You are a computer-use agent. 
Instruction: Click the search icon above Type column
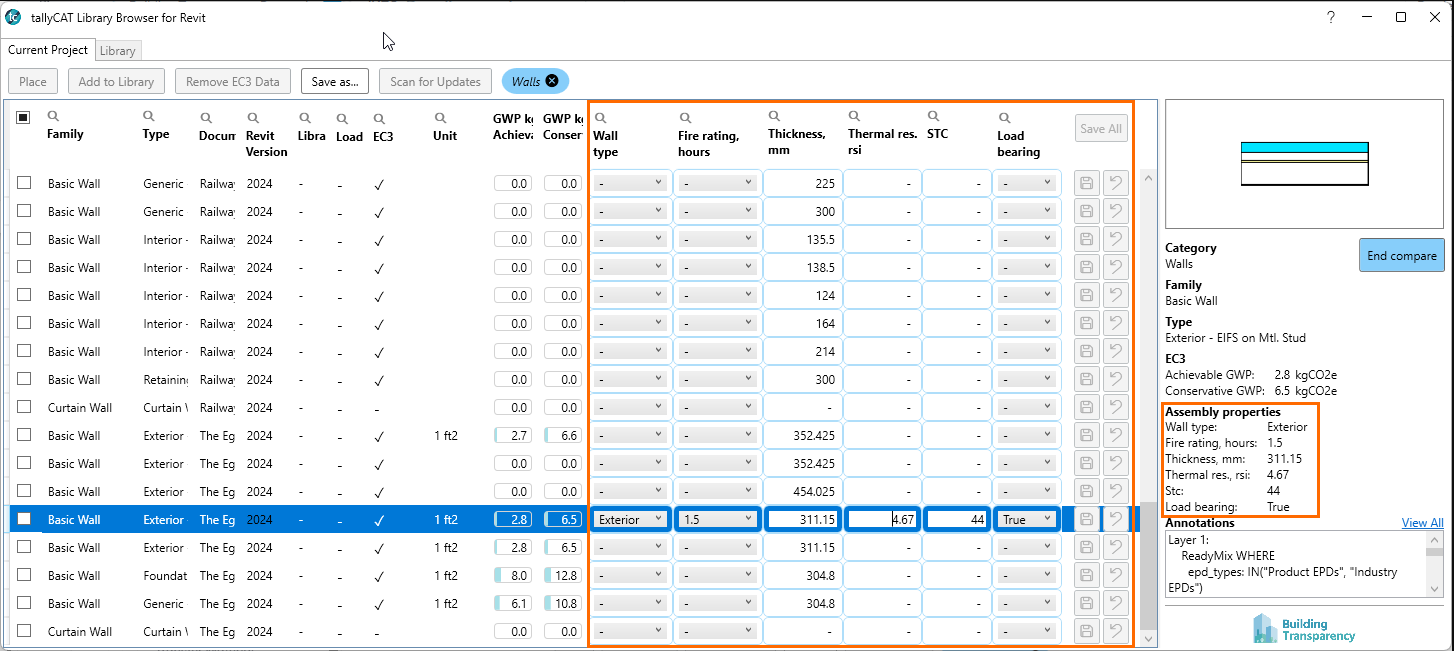click(149, 117)
